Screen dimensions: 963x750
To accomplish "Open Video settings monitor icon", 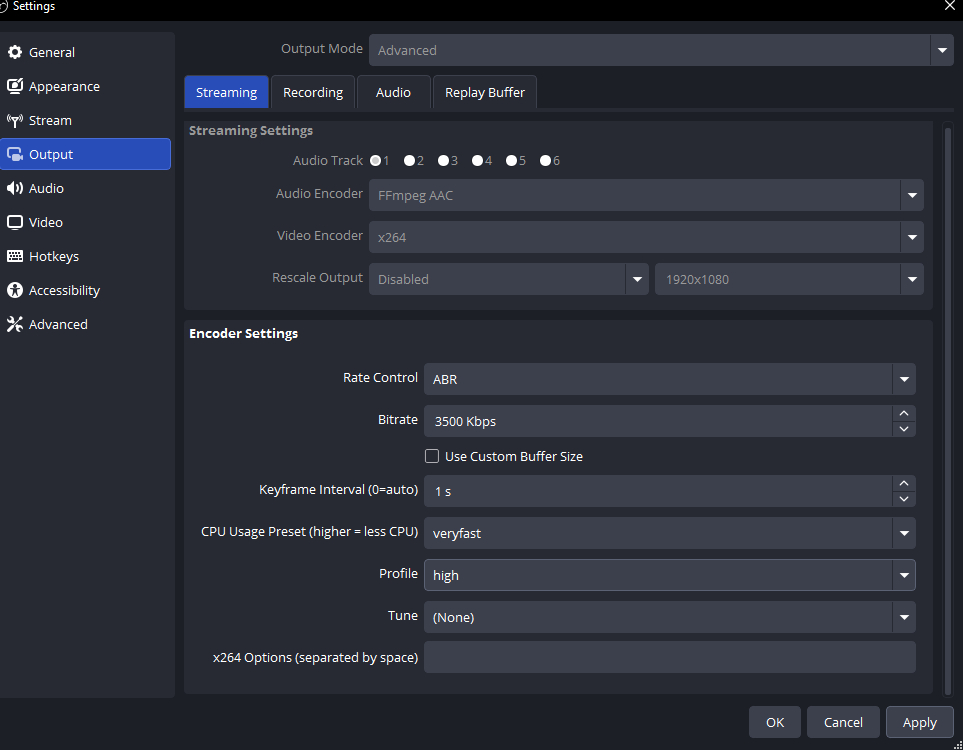I will click(15, 222).
